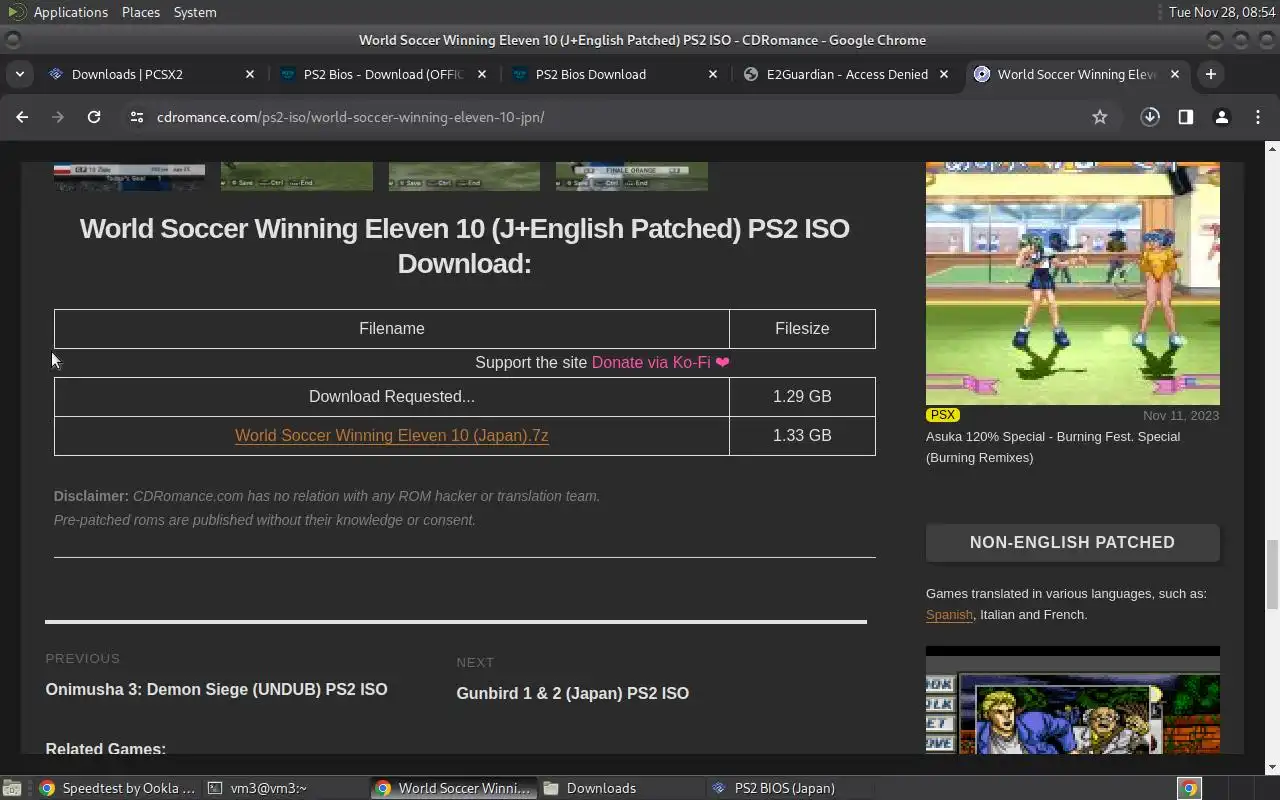Open previous post Onimusha 3: Demon Siege
The image size is (1280, 800).
pos(216,689)
